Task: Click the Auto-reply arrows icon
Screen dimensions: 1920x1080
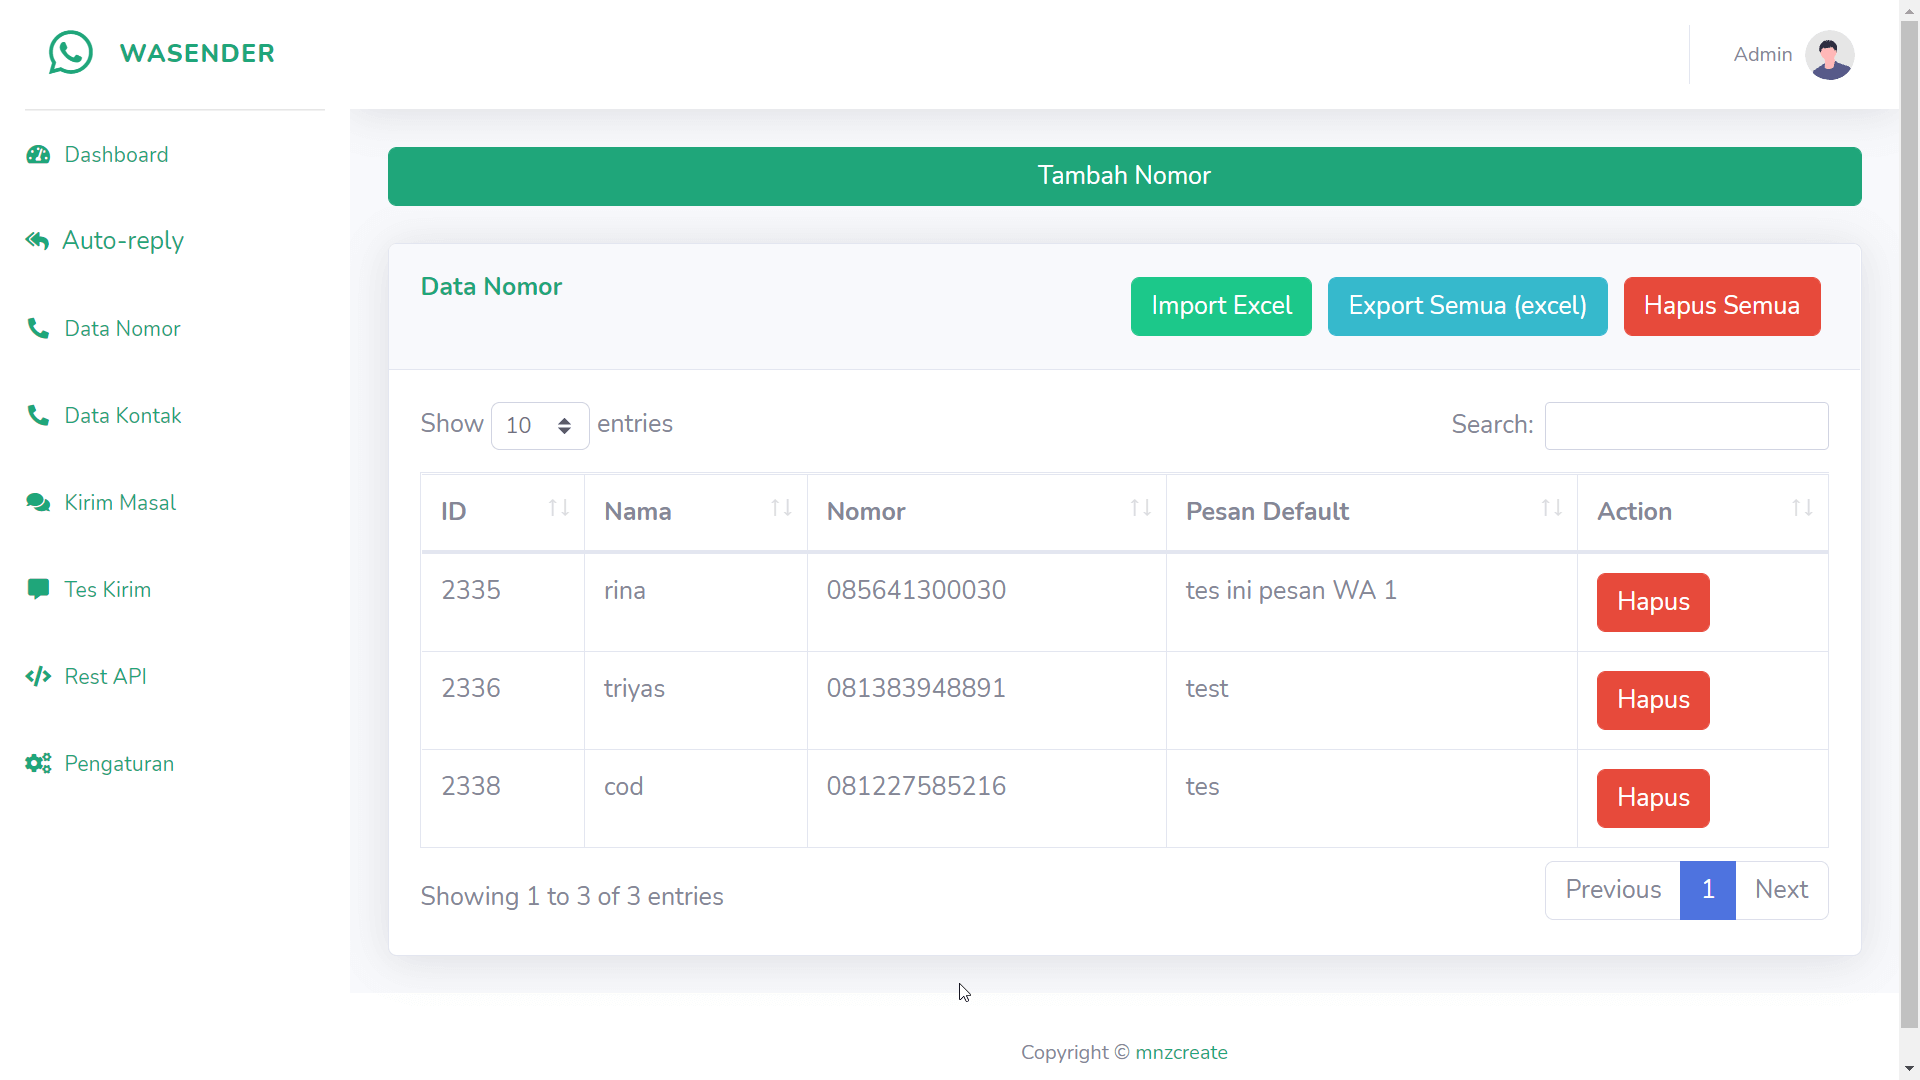Action: tap(38, 241)
